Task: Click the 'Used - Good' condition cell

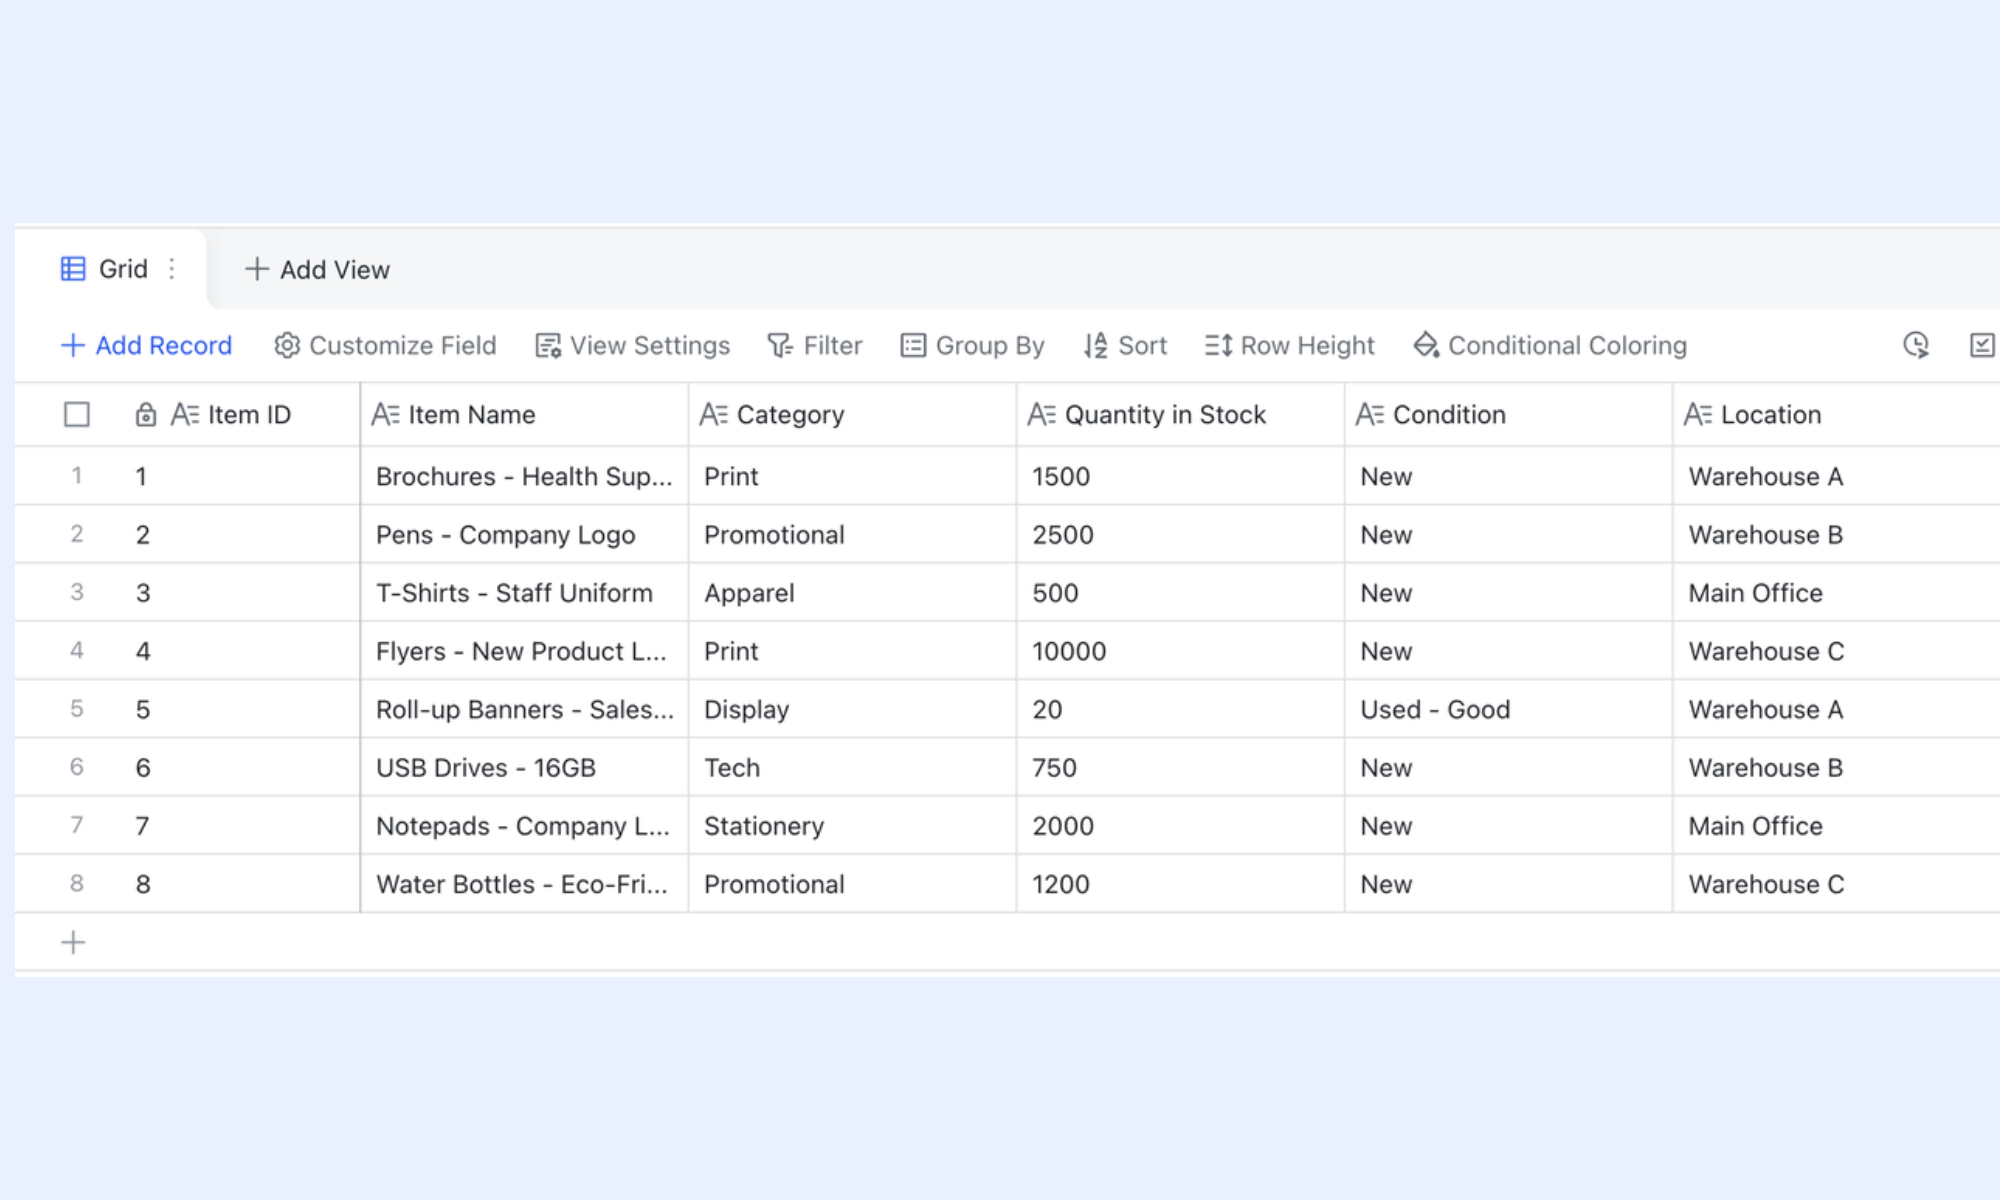Action: (1508, 709)
